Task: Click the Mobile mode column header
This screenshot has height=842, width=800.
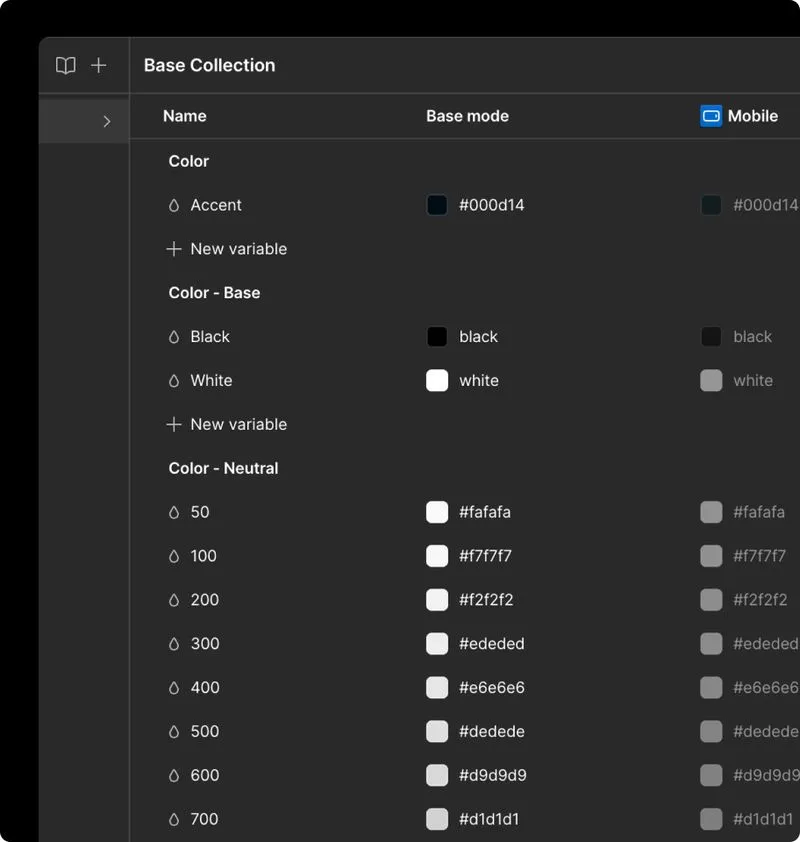Action: (752, 116)
